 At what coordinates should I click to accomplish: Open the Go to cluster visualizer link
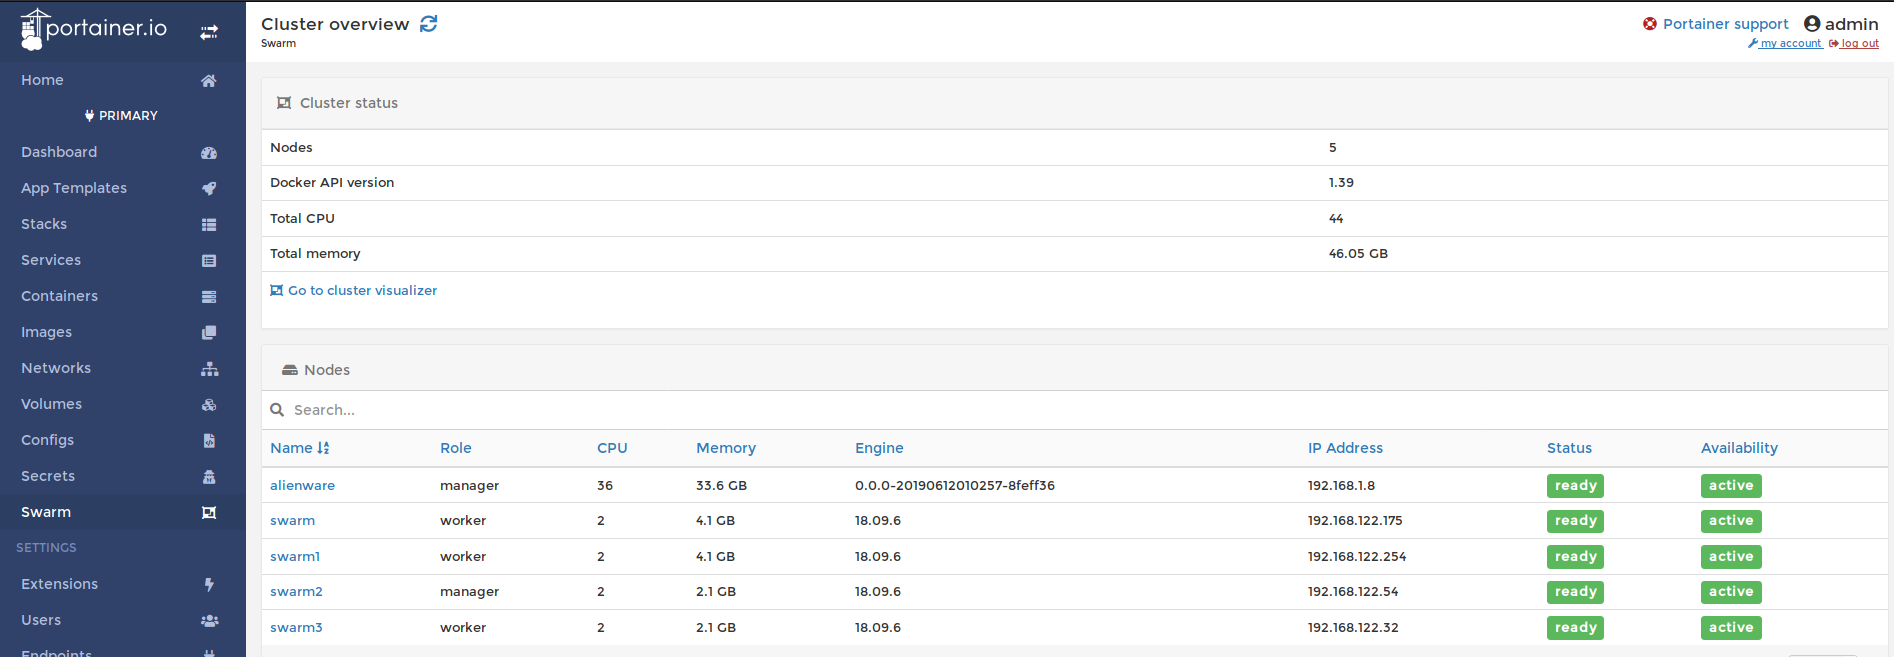tap(354, 291)
